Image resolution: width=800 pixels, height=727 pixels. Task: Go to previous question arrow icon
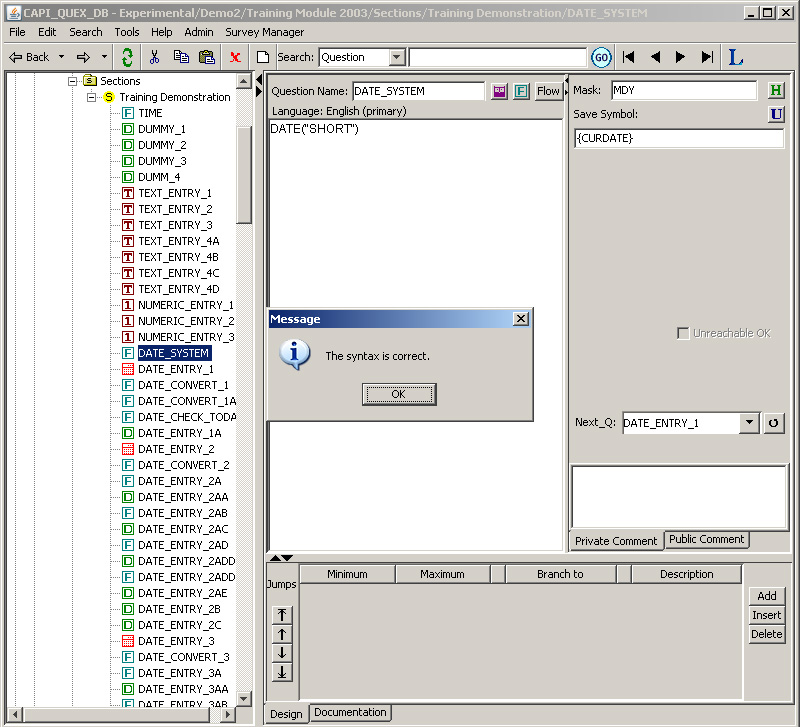pyautogui.click(x=656, y=57)
